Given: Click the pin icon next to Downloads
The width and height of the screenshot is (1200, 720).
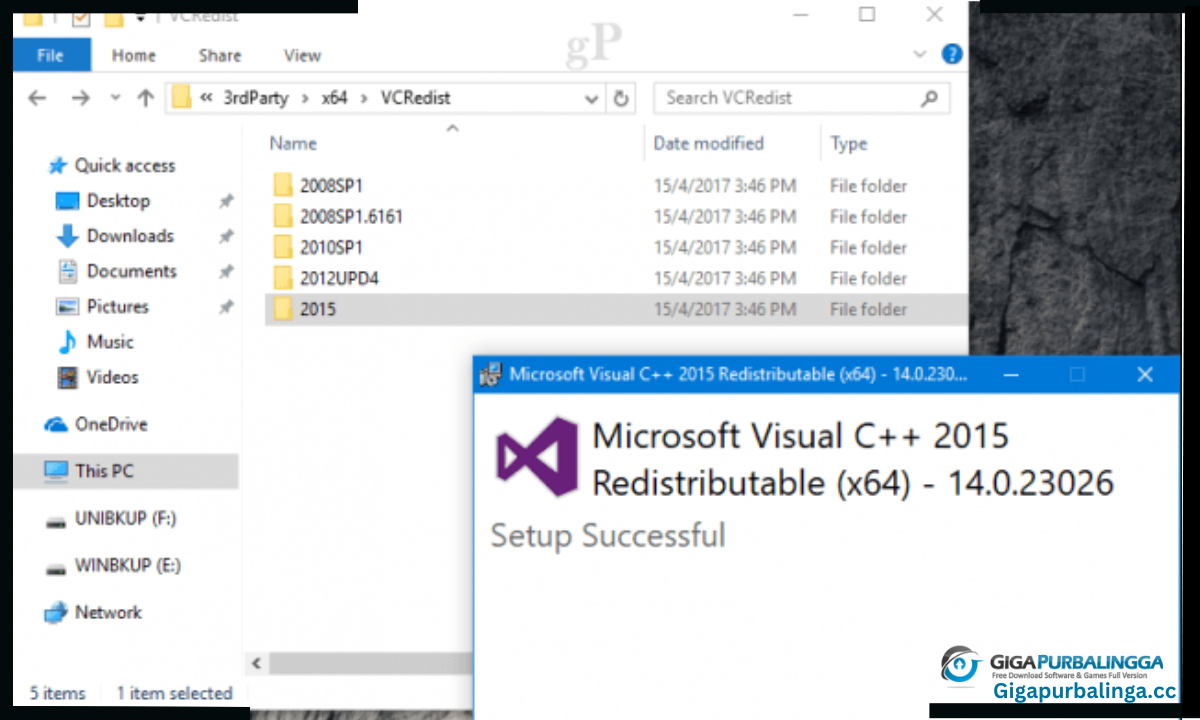Looking at the screenshot, I should tap(226, 237).
